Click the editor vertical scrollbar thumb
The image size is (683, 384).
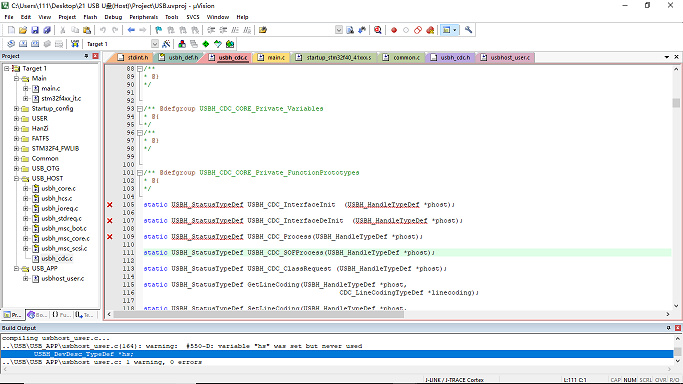coord(676,103)
